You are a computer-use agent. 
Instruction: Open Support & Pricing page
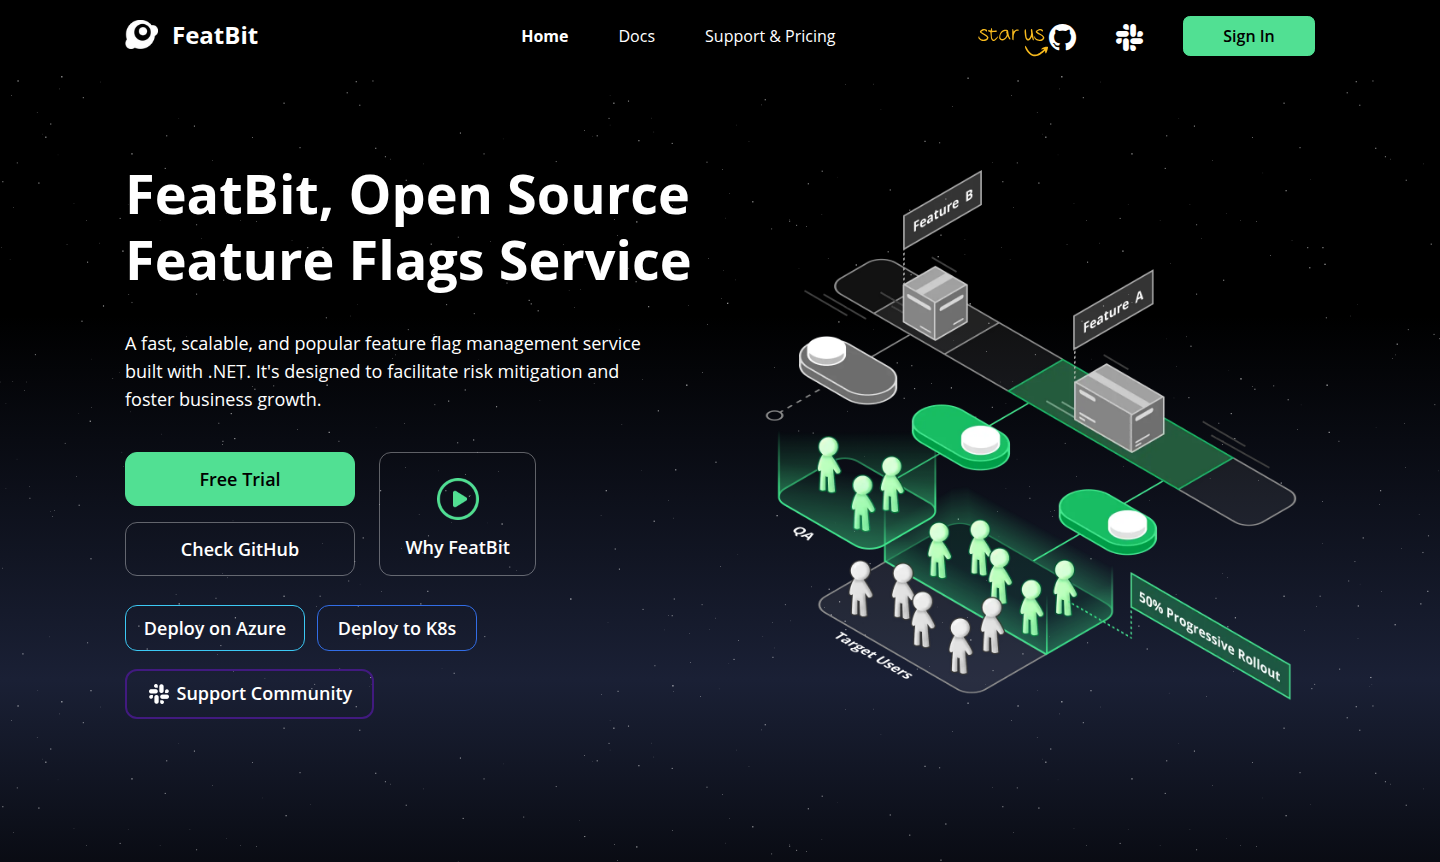[x=769, y=36]
